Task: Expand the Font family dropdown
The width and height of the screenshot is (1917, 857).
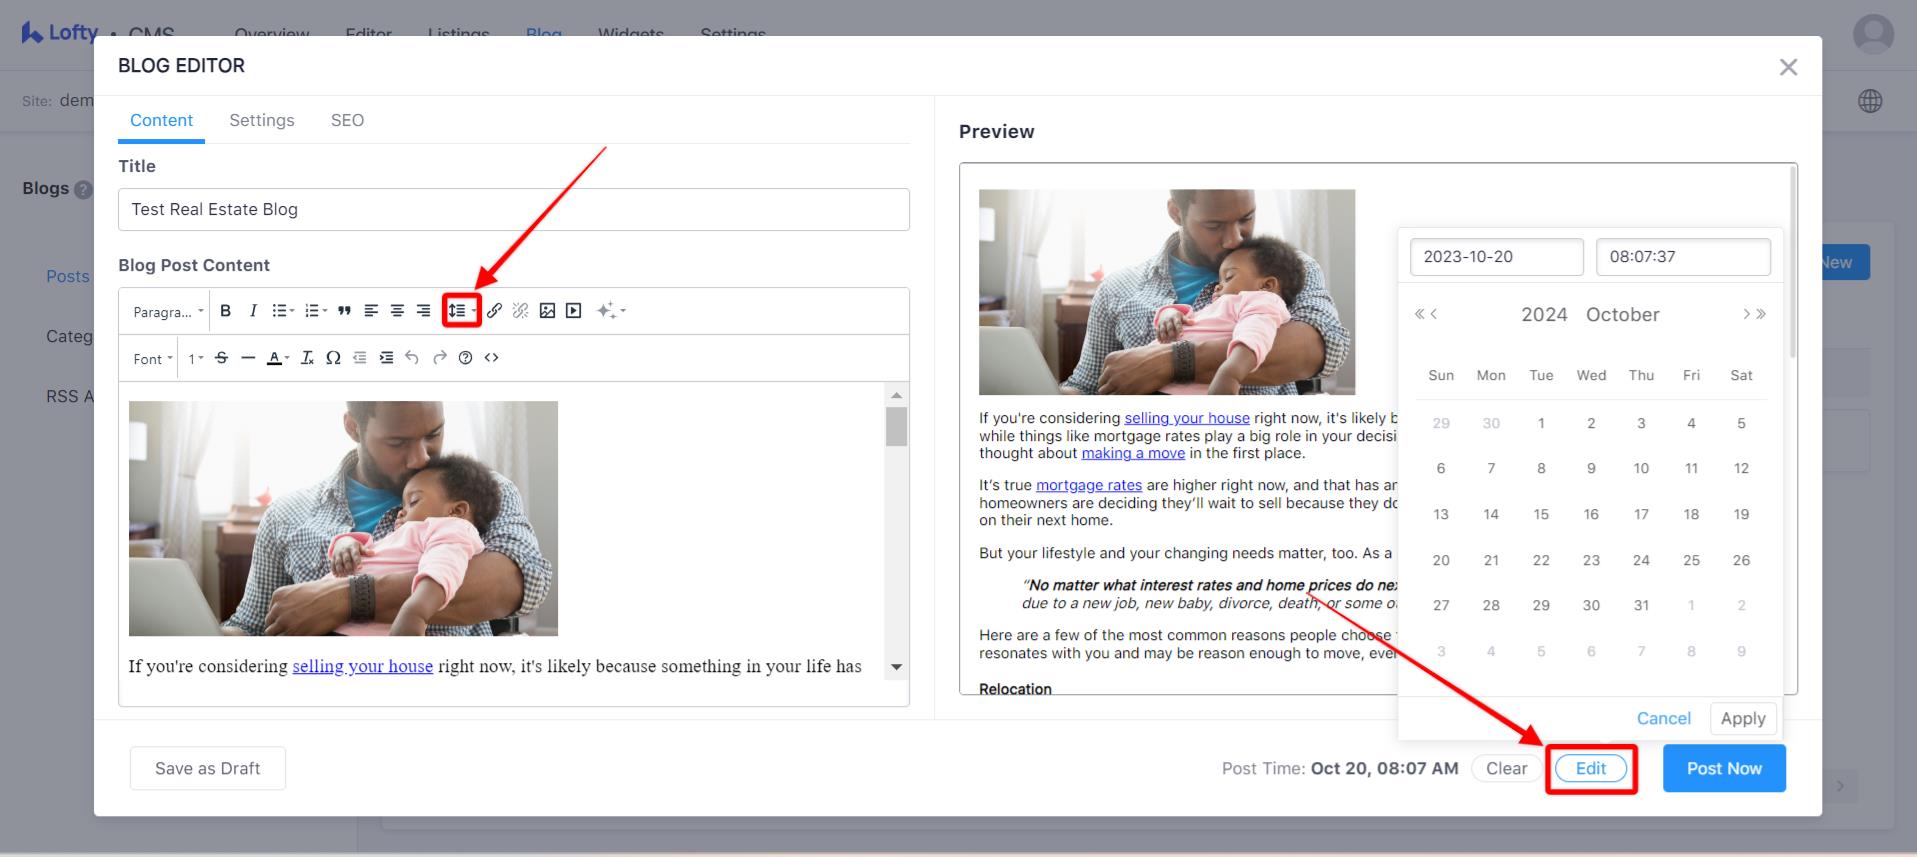Action: tap(153, 359)
